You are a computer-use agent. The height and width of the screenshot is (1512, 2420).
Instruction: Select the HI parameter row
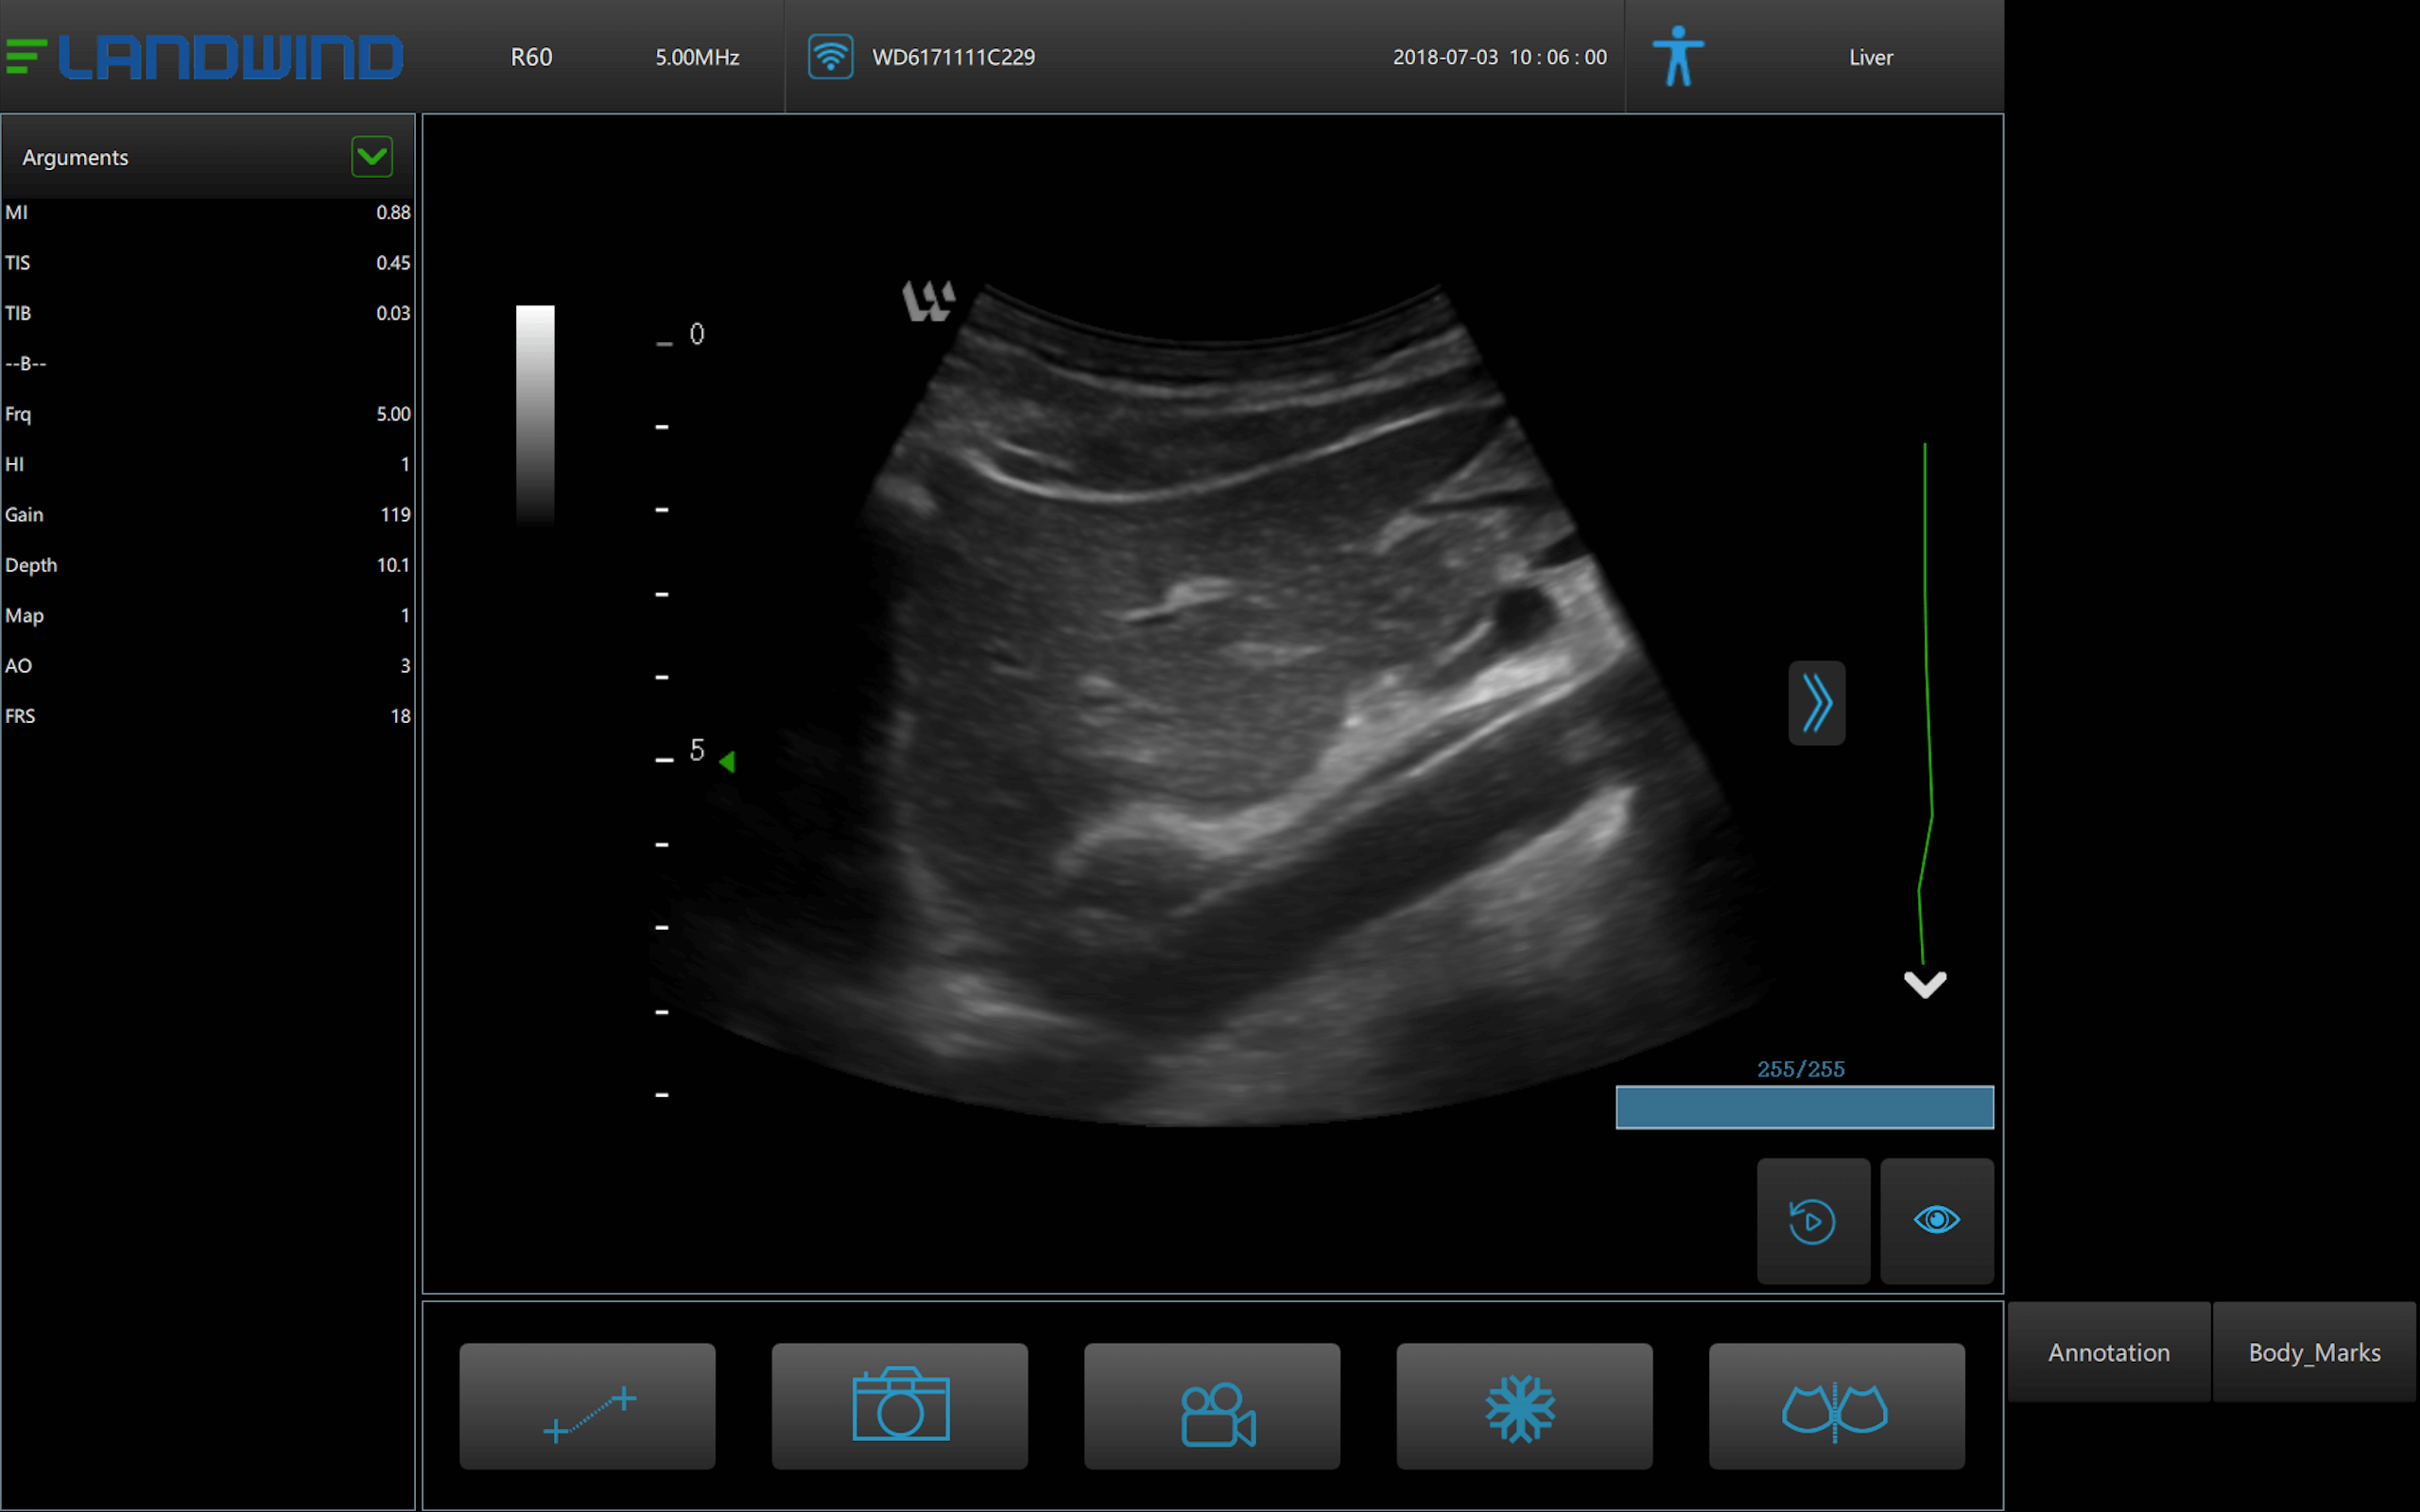point(208,464)
